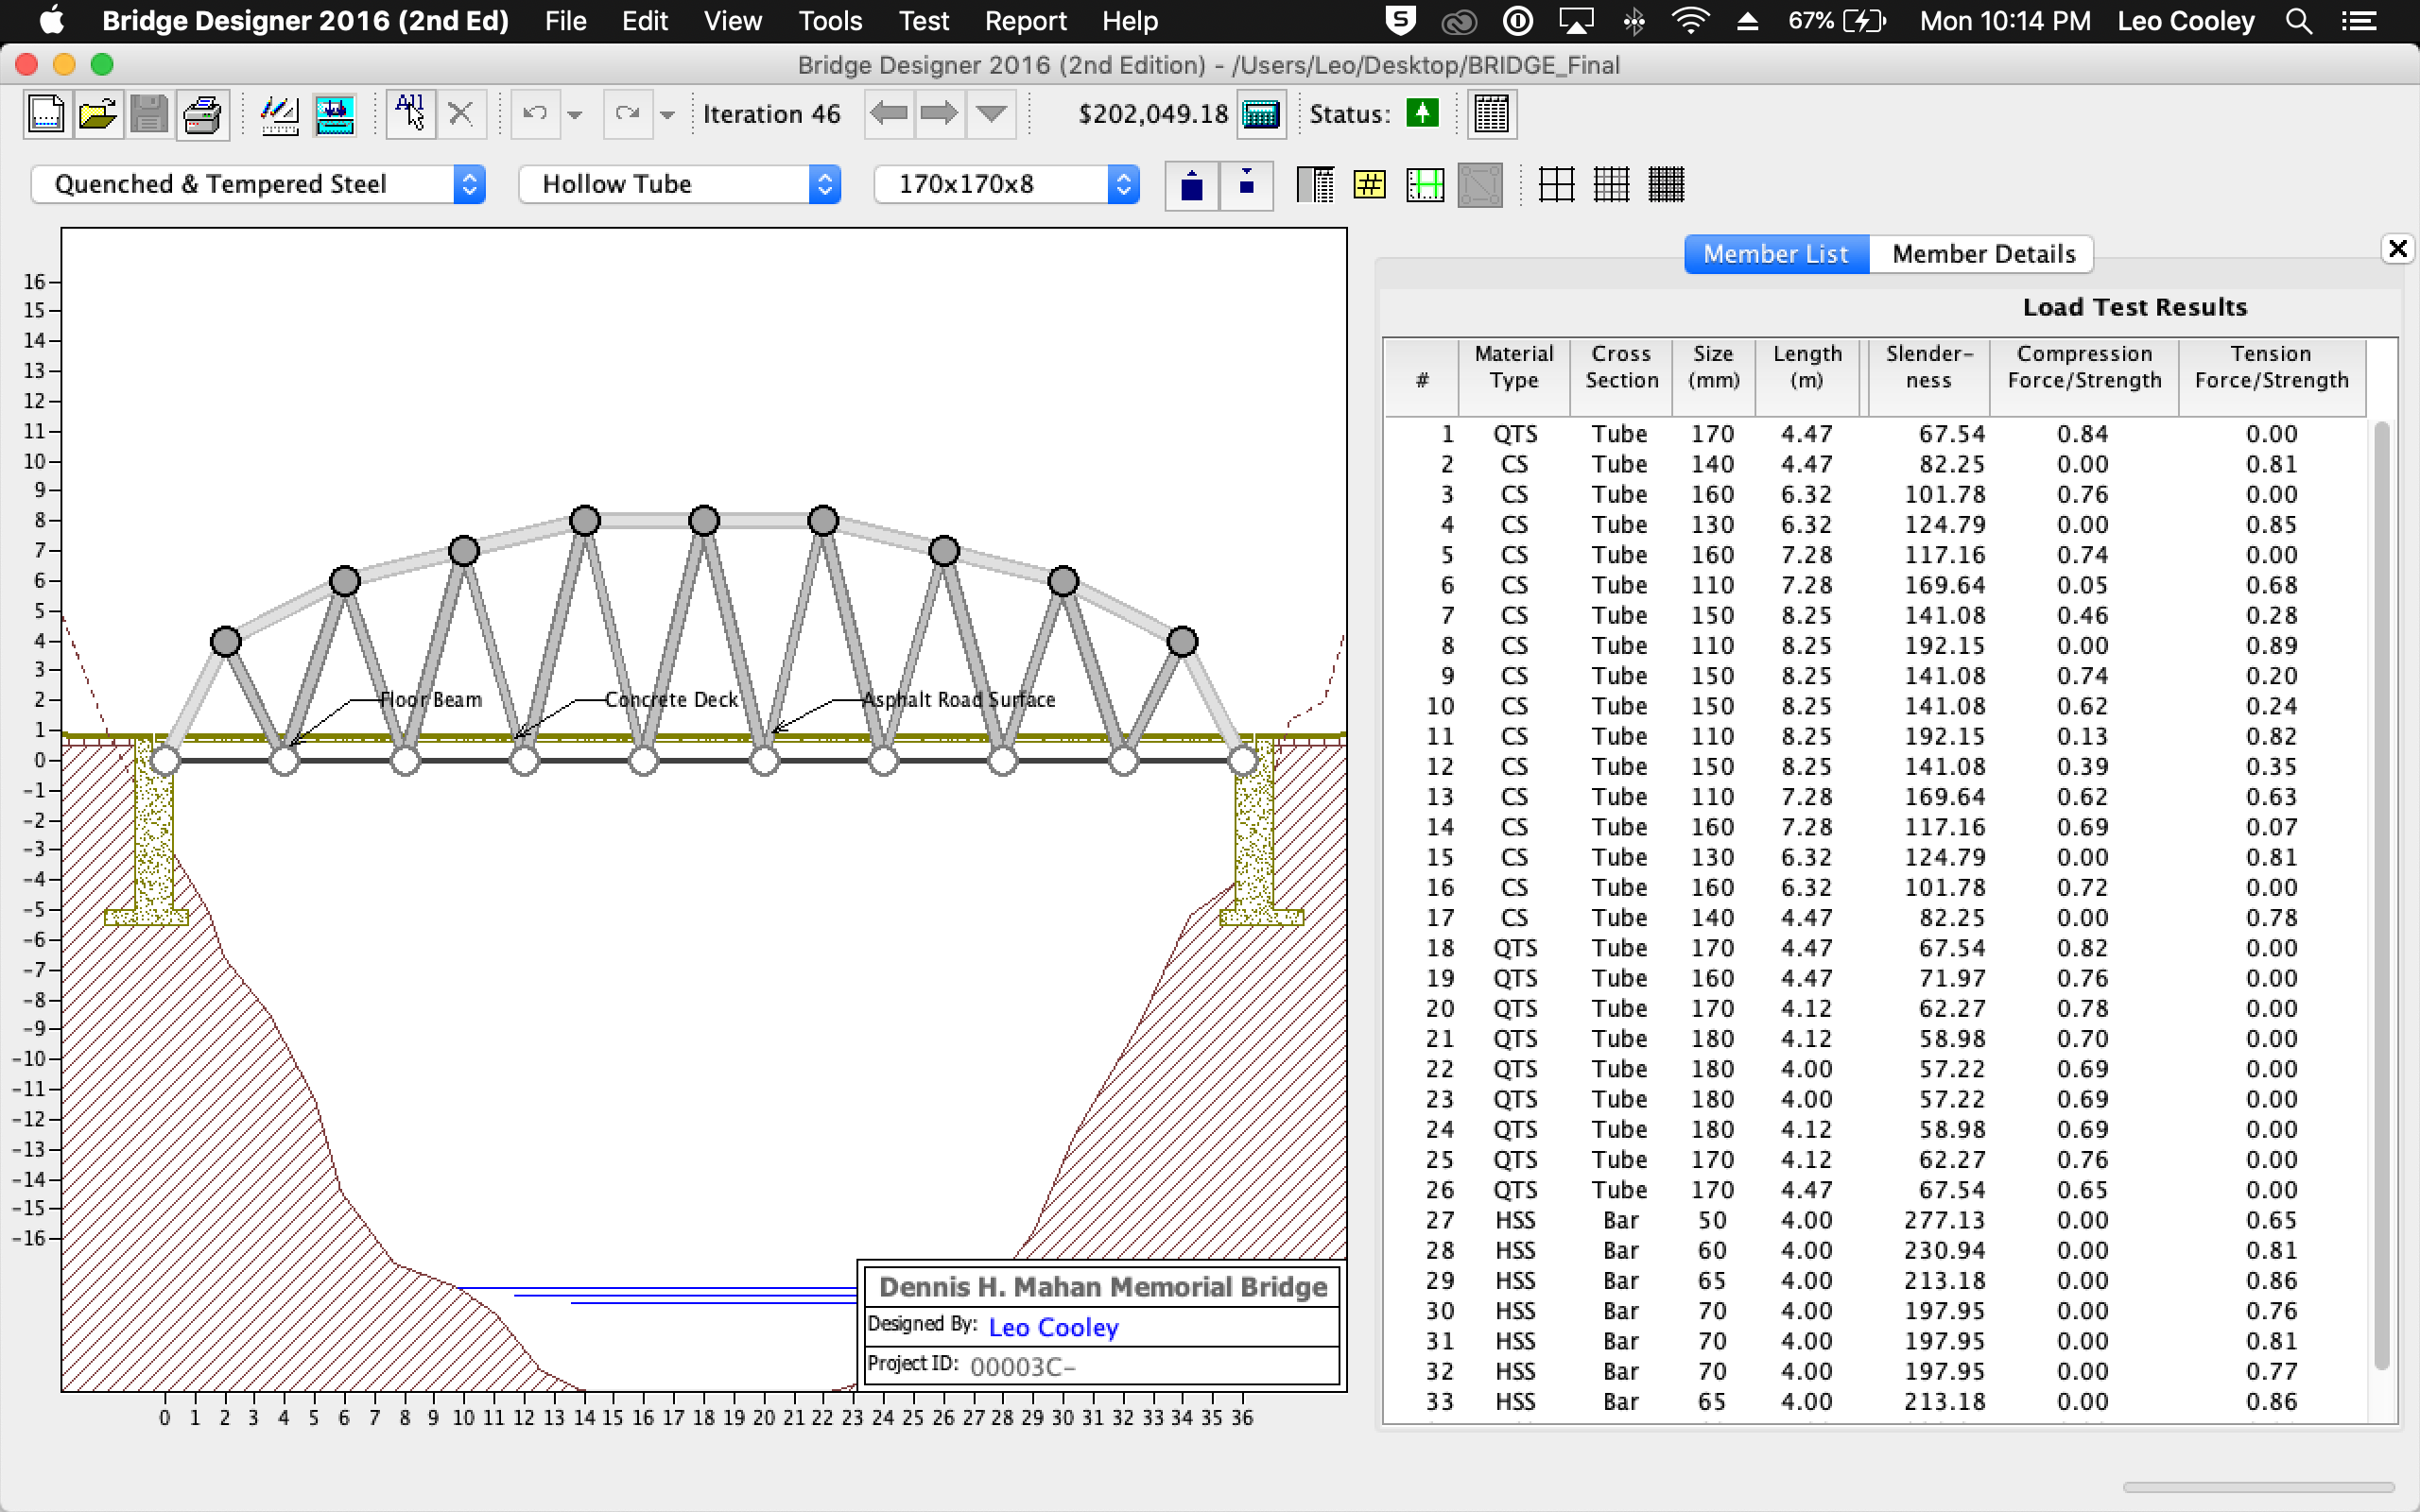Switch to the Member Details tab
Screen dimensions: 2420x1512
[x=1983, y=254]
